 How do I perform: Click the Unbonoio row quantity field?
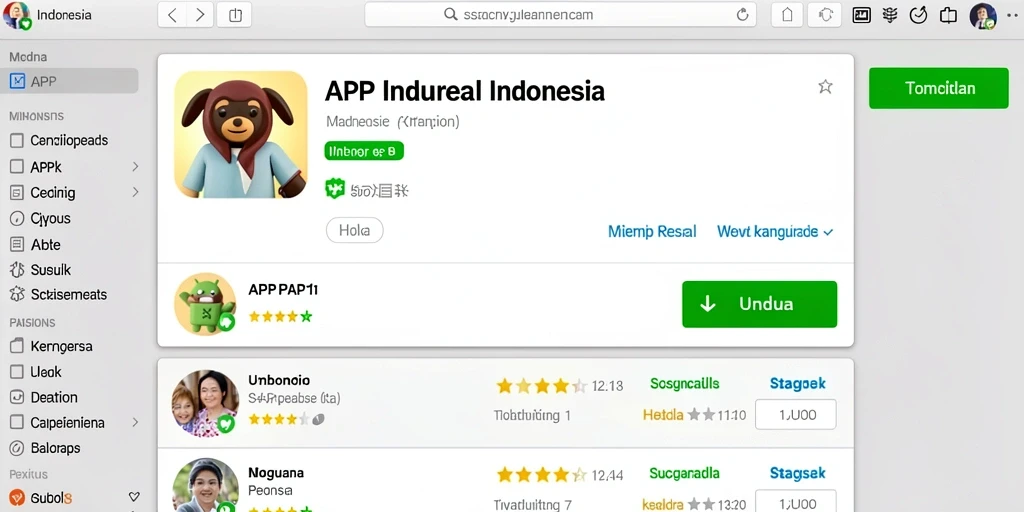coord(795,414)
